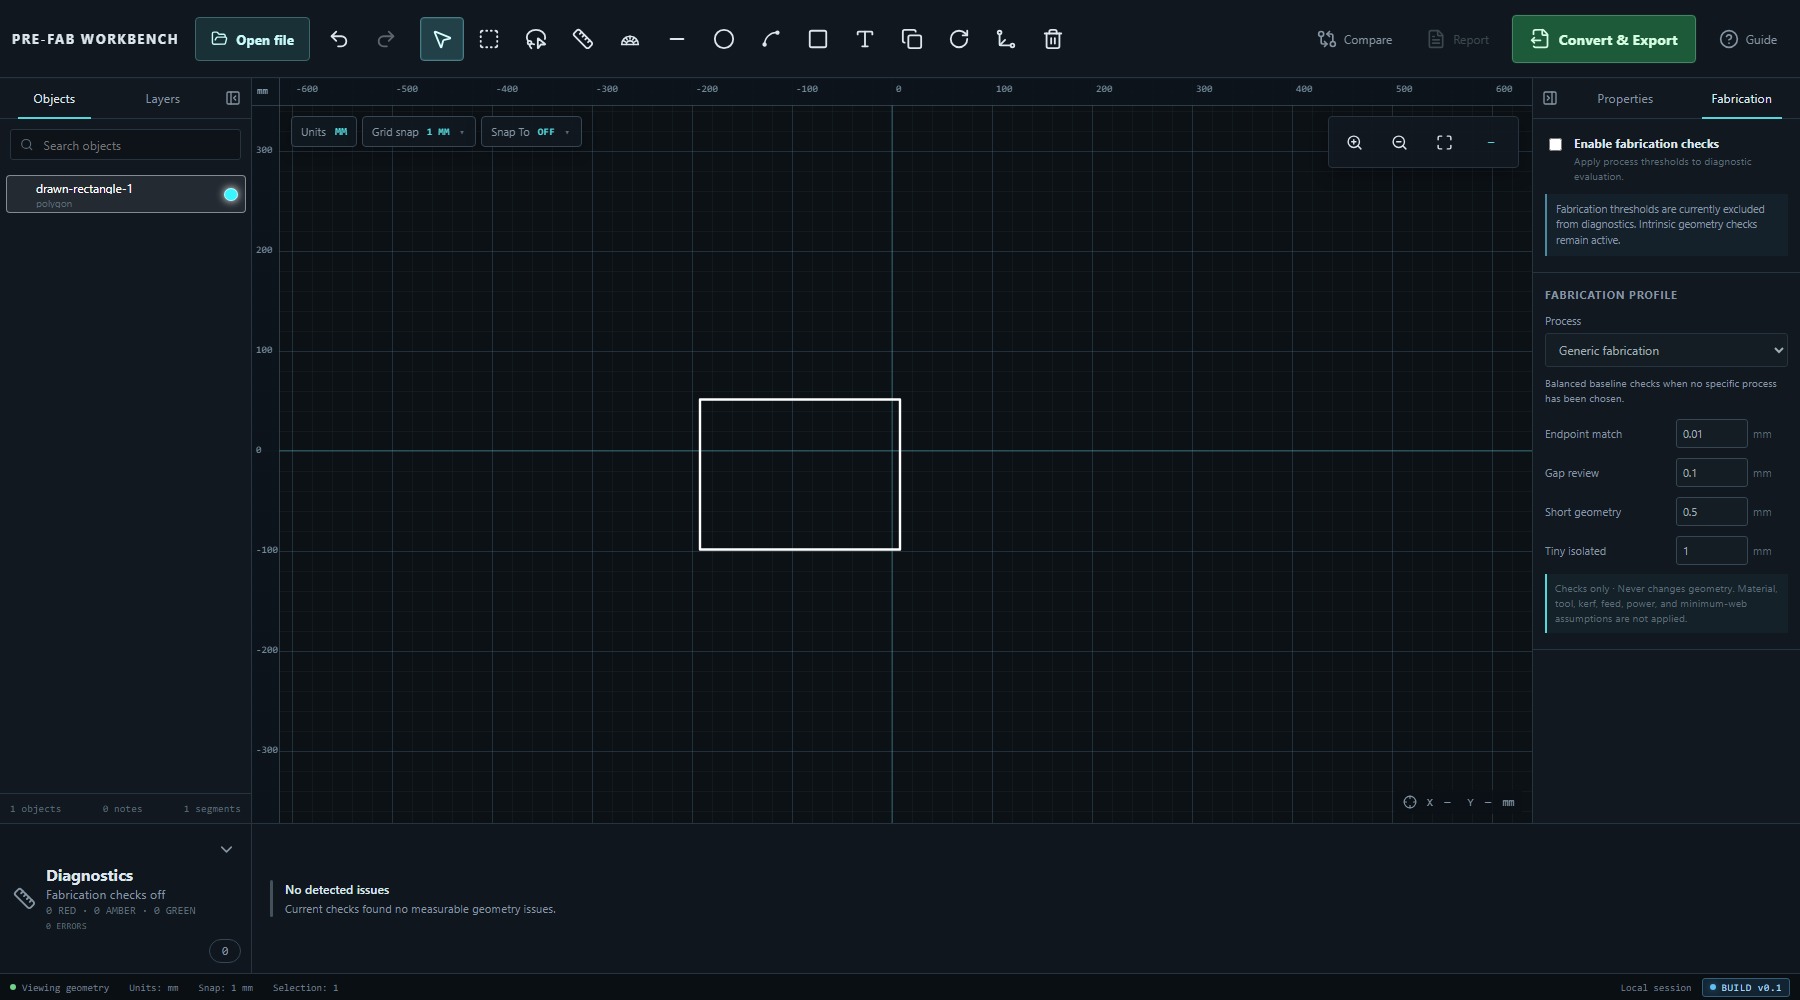Select the protractor angle tool
This screenshot has height=1000, width=1800.
point(630,39)
